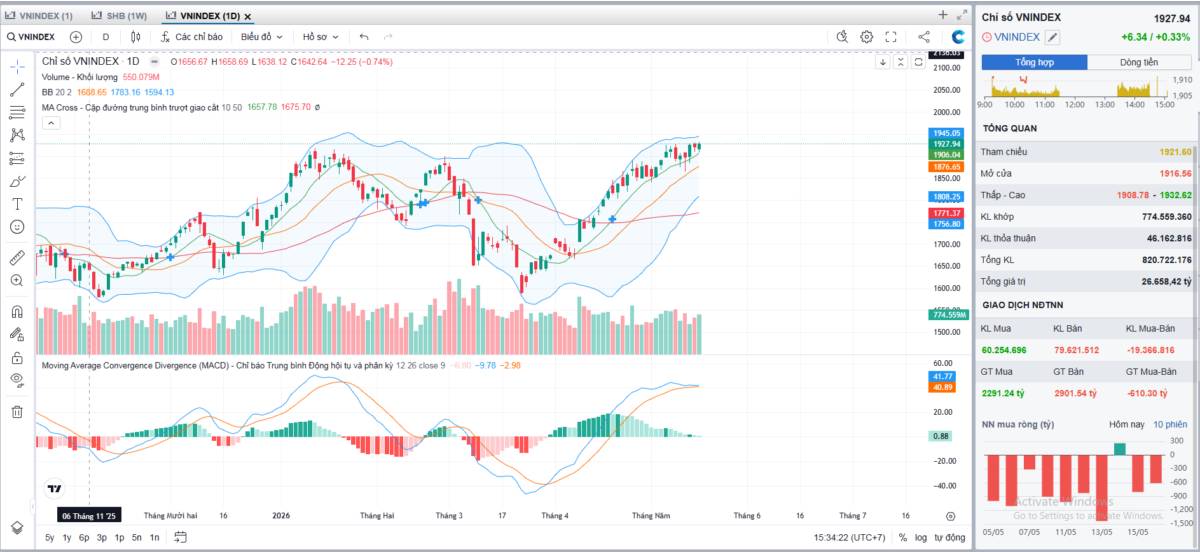Open the Fibonacci retracement tools
1200x552 pixels.
pyautogui.click(x=17, y=112)
